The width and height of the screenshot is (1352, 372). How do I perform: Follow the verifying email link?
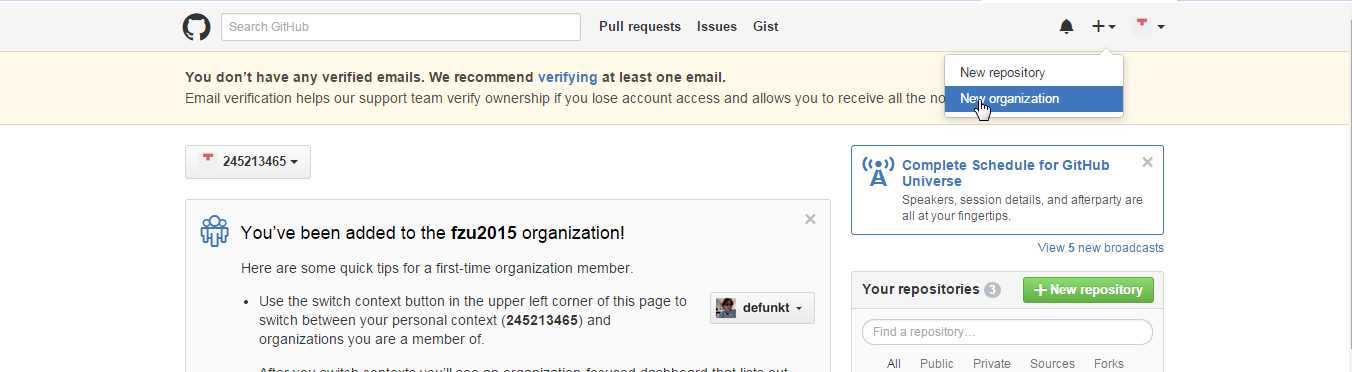coord(568,77)
